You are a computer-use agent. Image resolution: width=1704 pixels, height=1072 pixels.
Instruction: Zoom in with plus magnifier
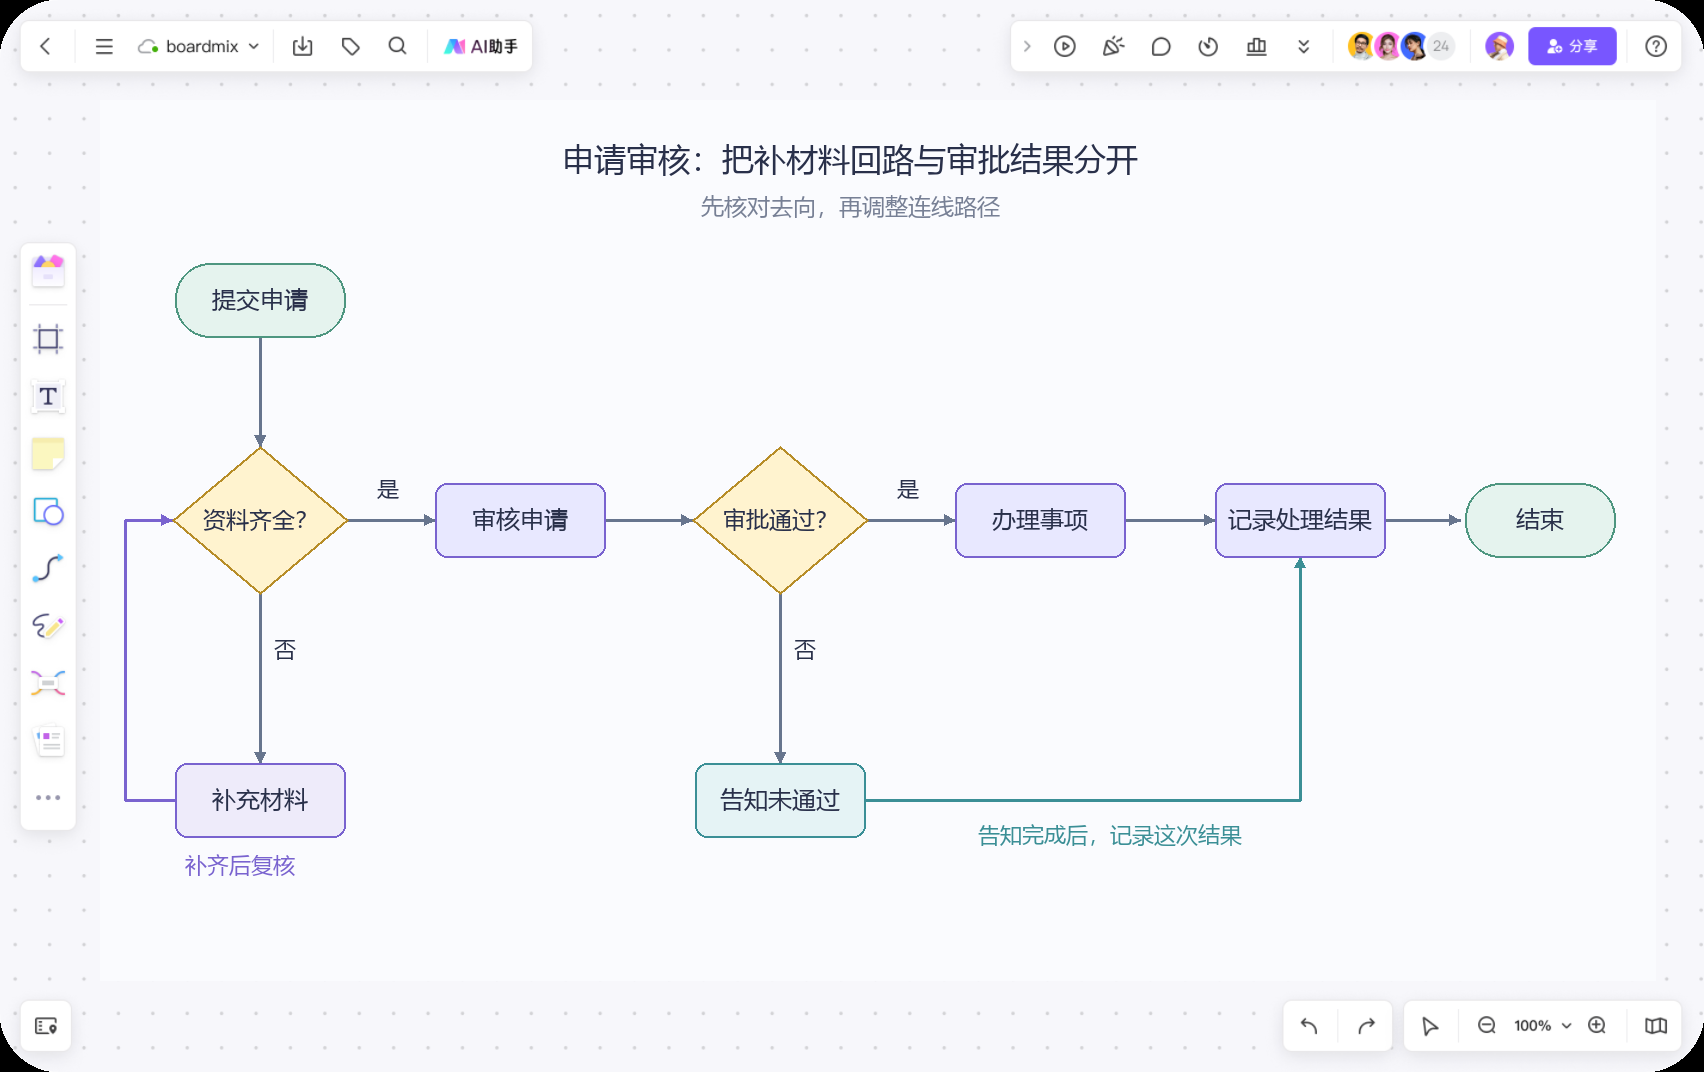[x=1598, y=1025]
